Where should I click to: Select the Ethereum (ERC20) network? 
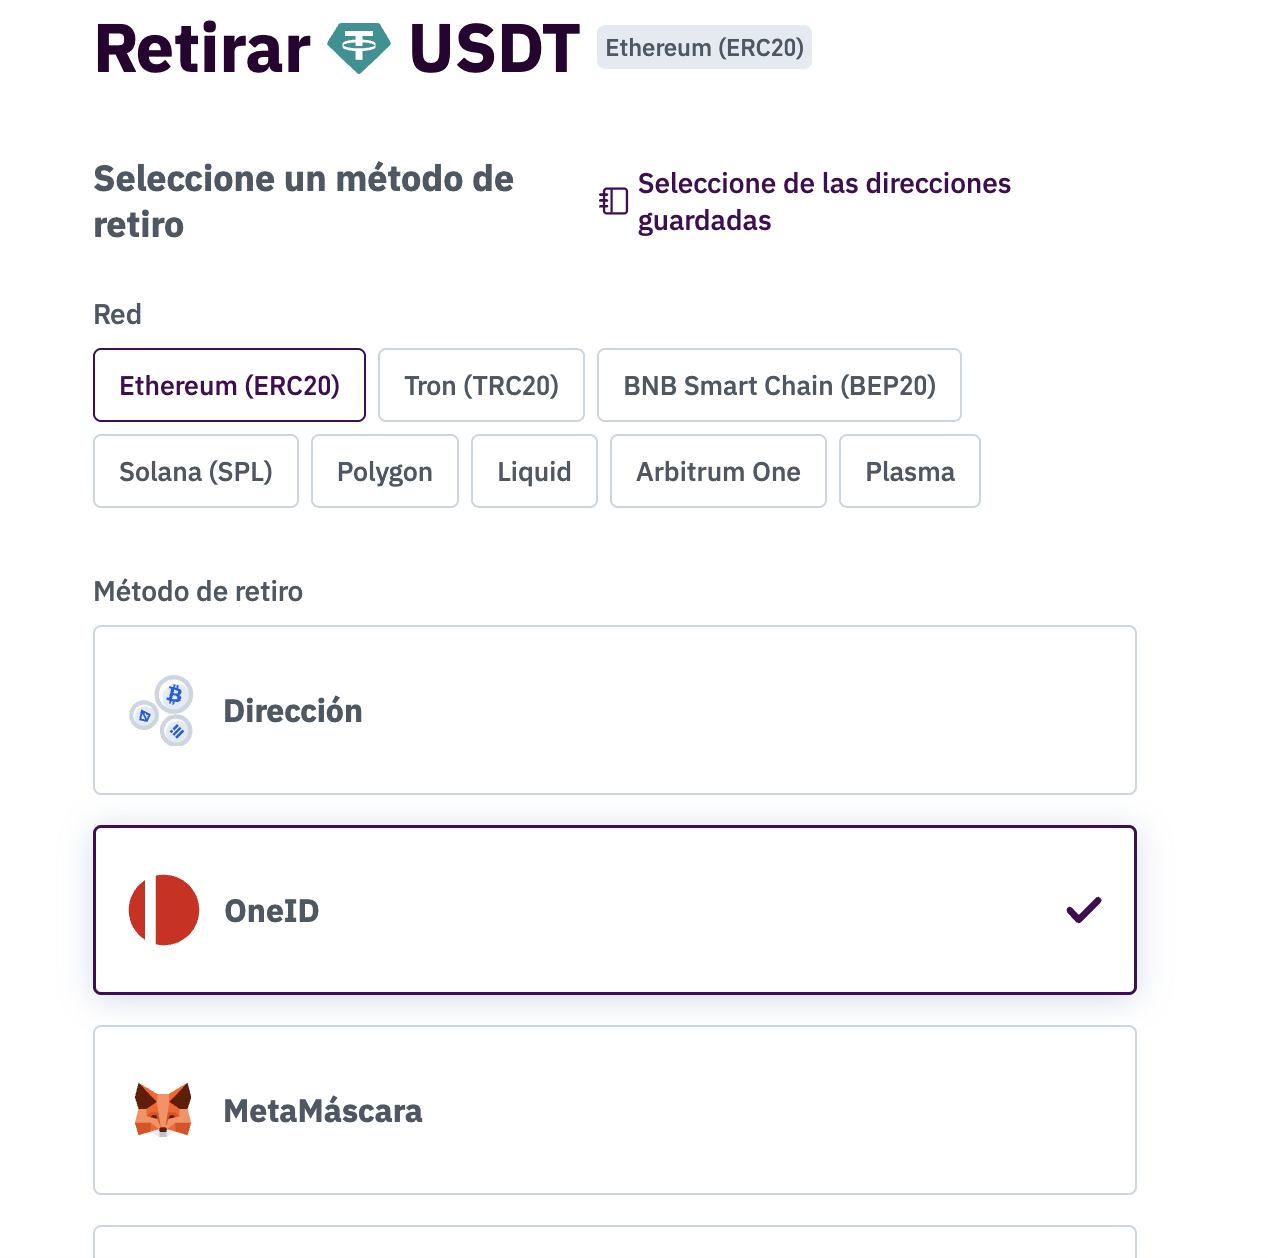(229, 385)
